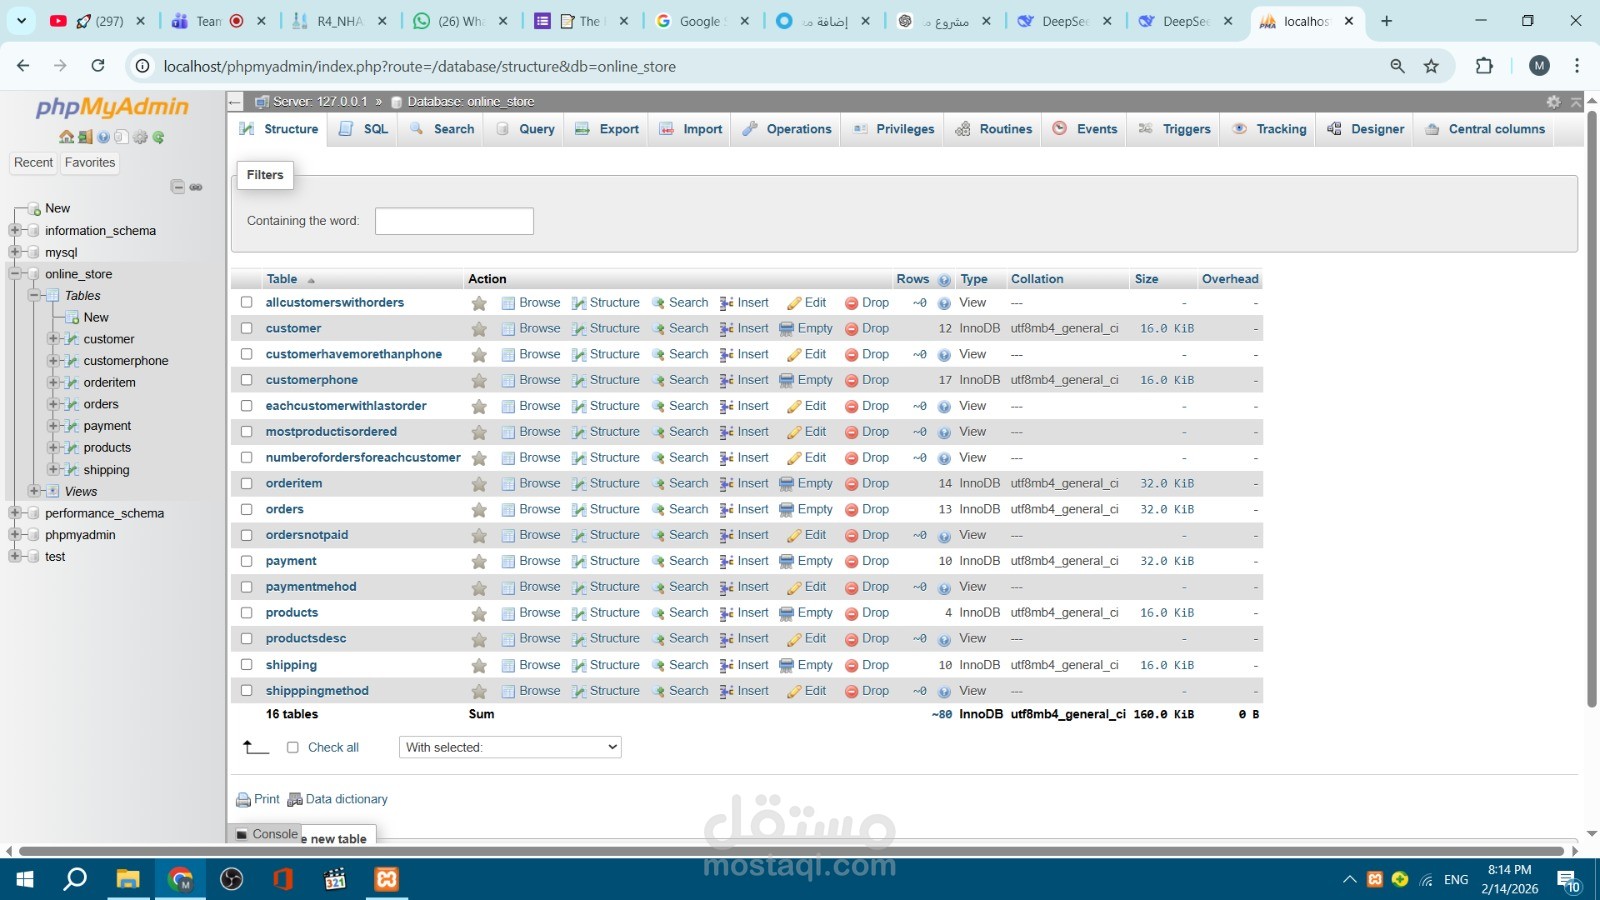The image size is (1600, 900).
Task: Open File Explorer on the taskbar
Action: tap(128, 879)
